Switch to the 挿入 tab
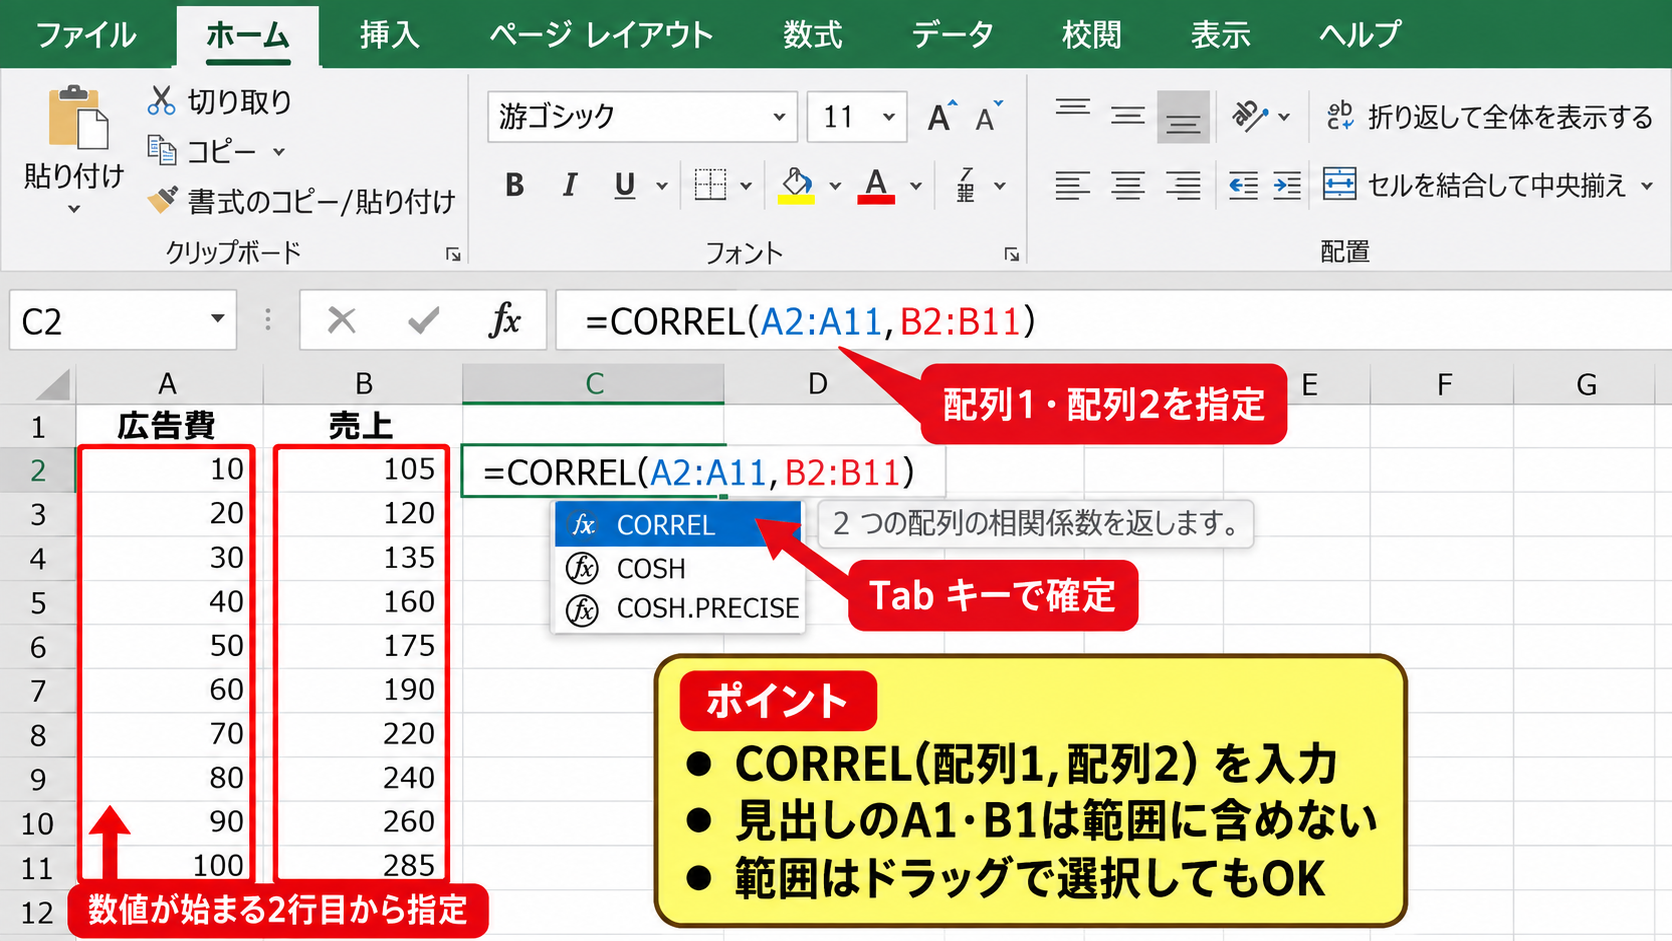The width and height of the screenshot is (1672, 941). click(x=389, y=35)
